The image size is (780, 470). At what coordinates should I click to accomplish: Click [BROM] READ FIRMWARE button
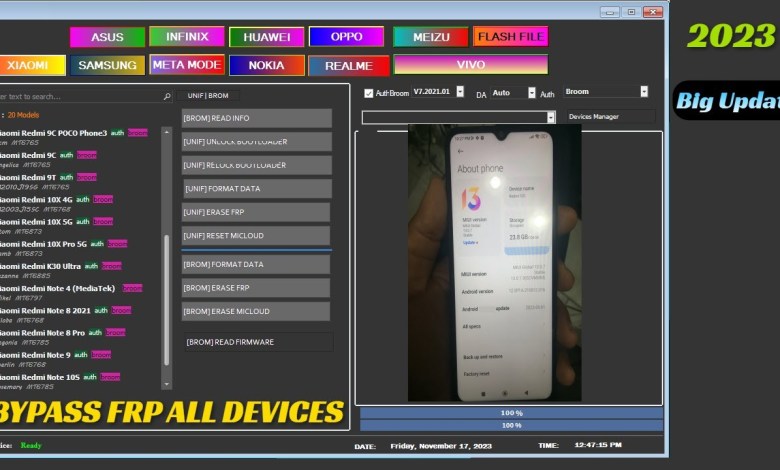pyautogui.click(x=259, y=342)
